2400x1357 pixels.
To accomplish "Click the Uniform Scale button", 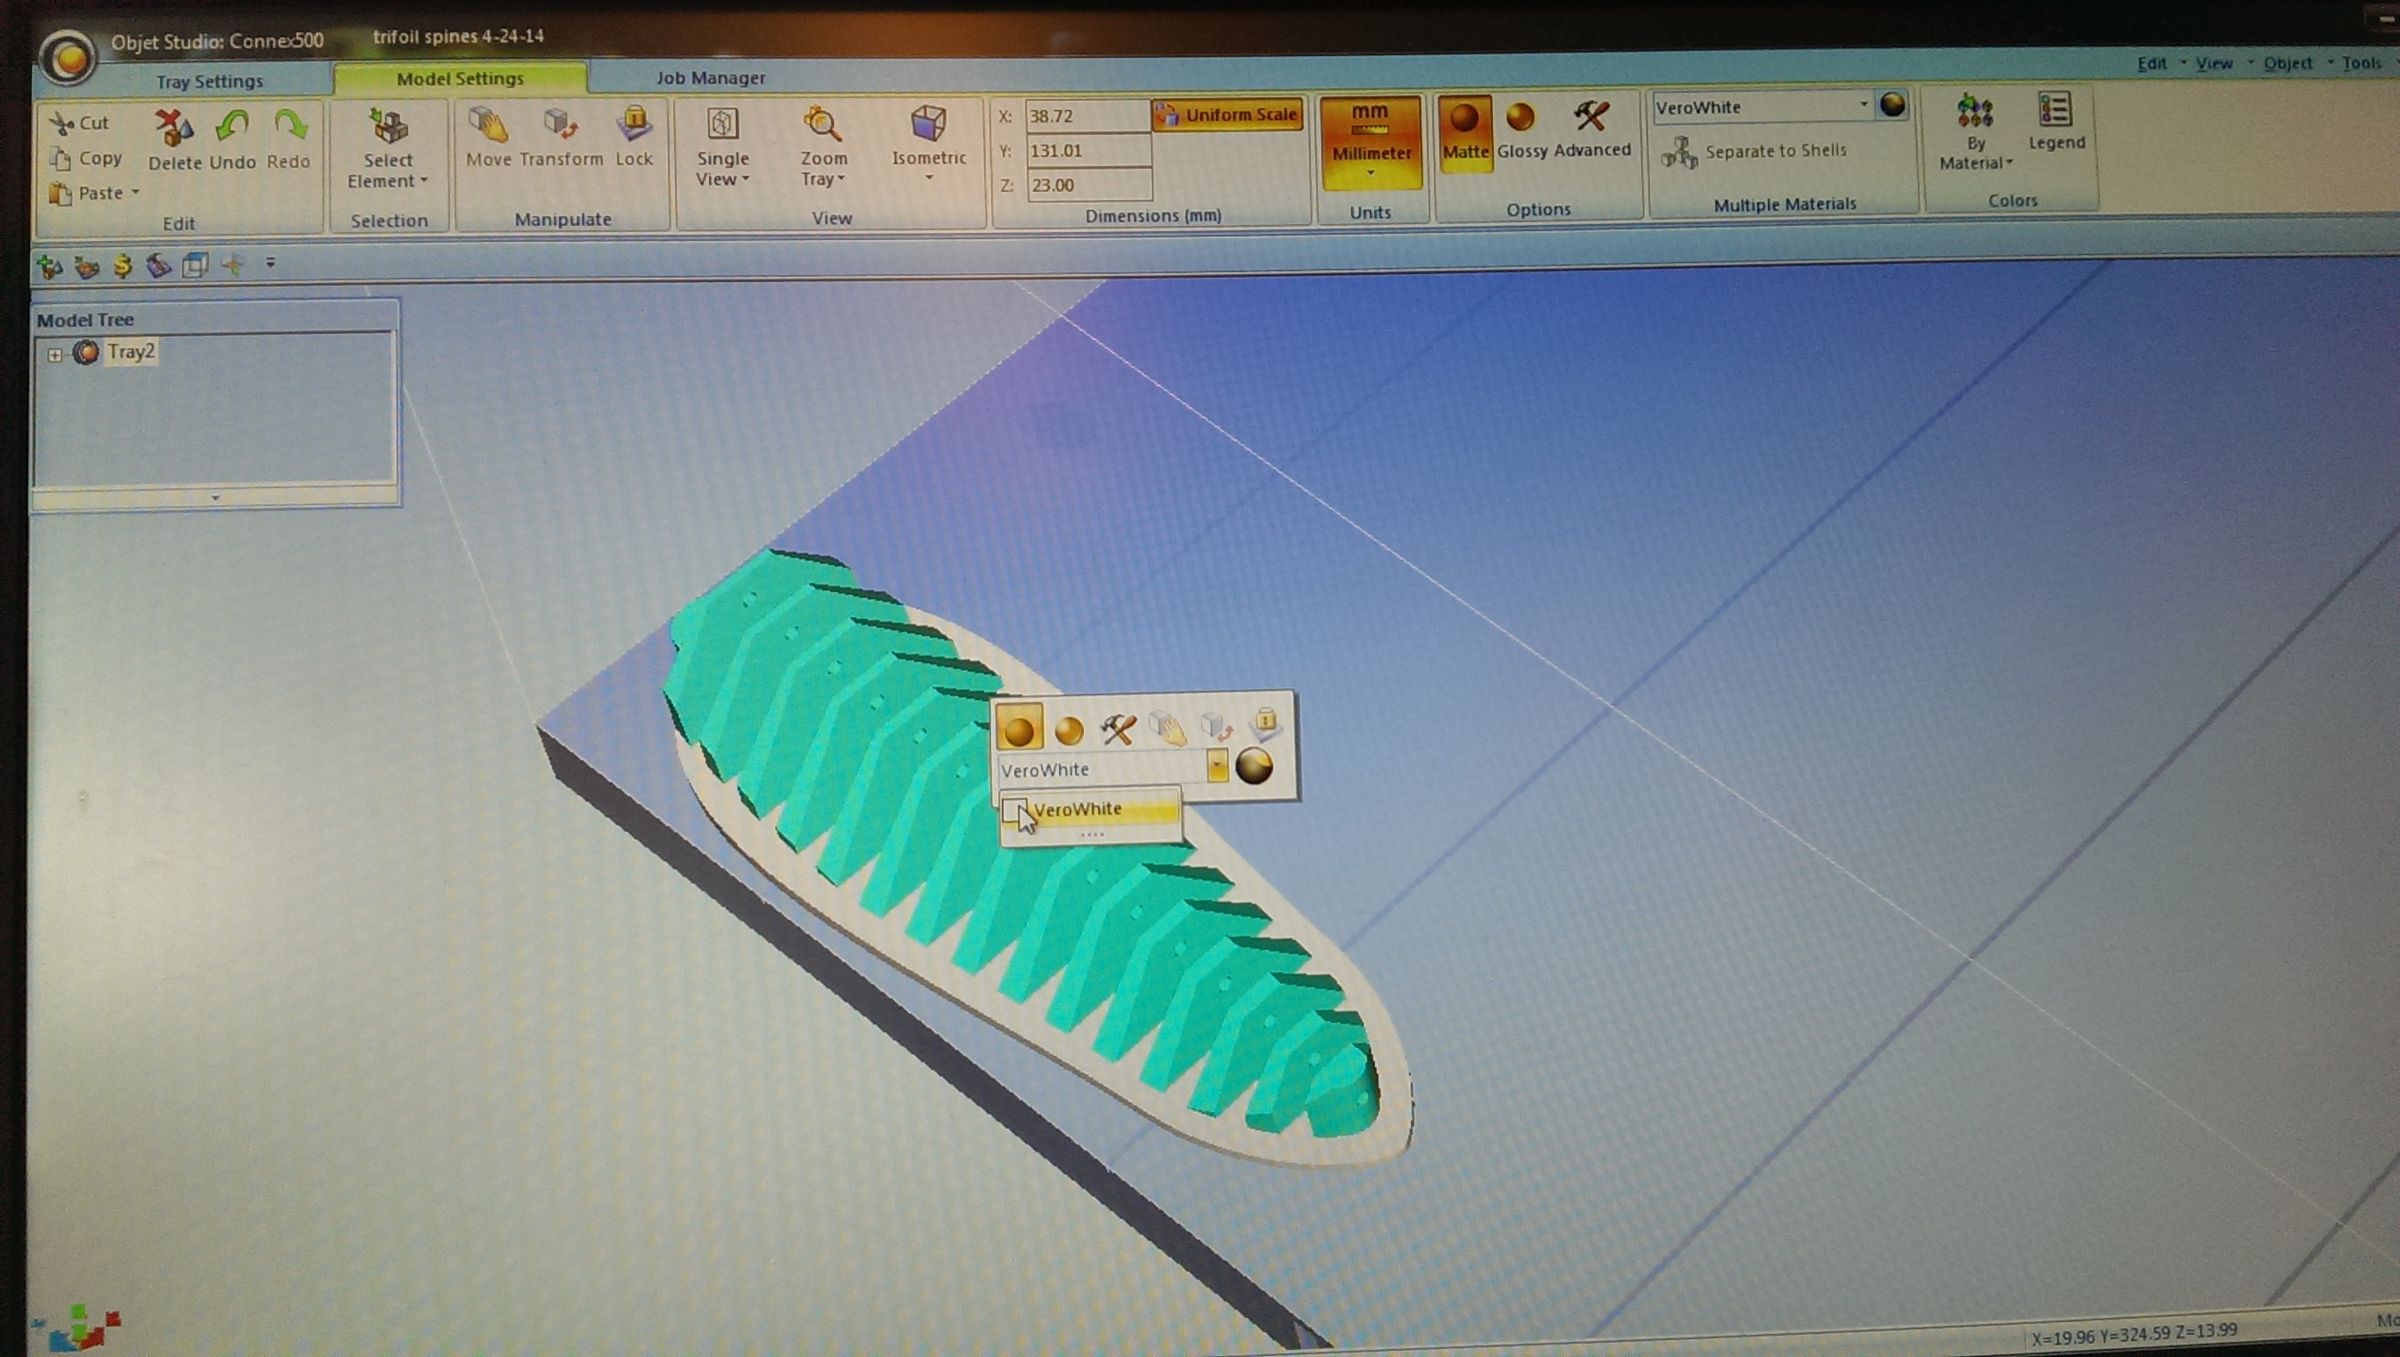I will click(x=1229, y=114).
